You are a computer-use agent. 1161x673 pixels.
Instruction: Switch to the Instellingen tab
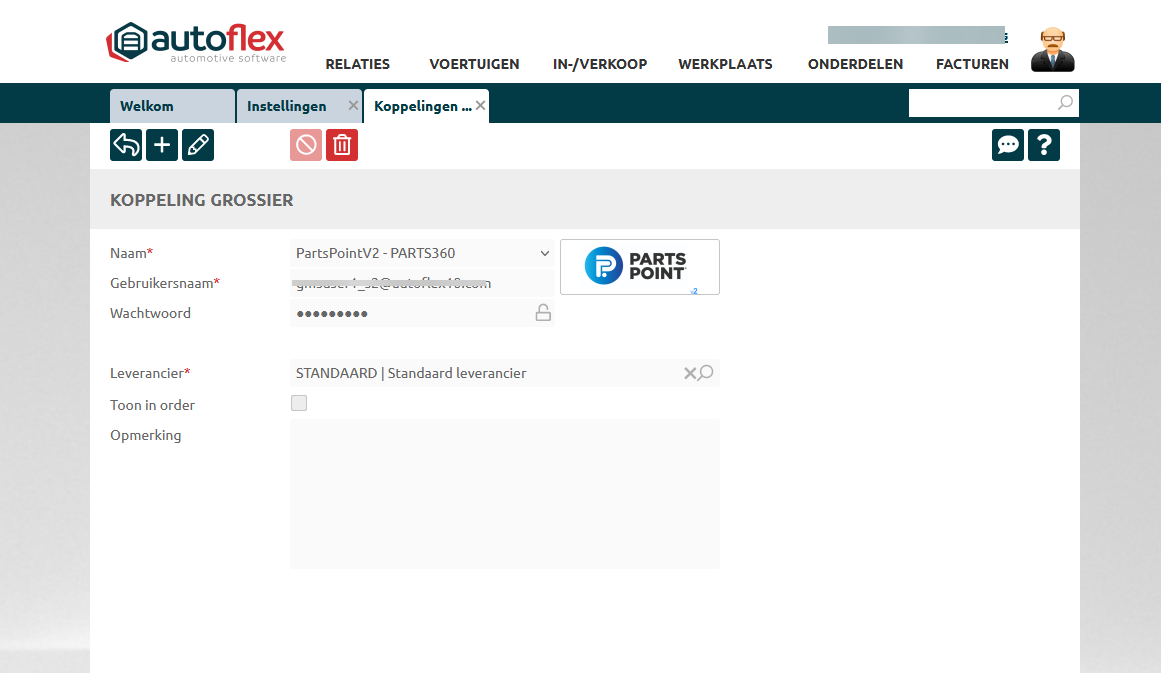287,106
